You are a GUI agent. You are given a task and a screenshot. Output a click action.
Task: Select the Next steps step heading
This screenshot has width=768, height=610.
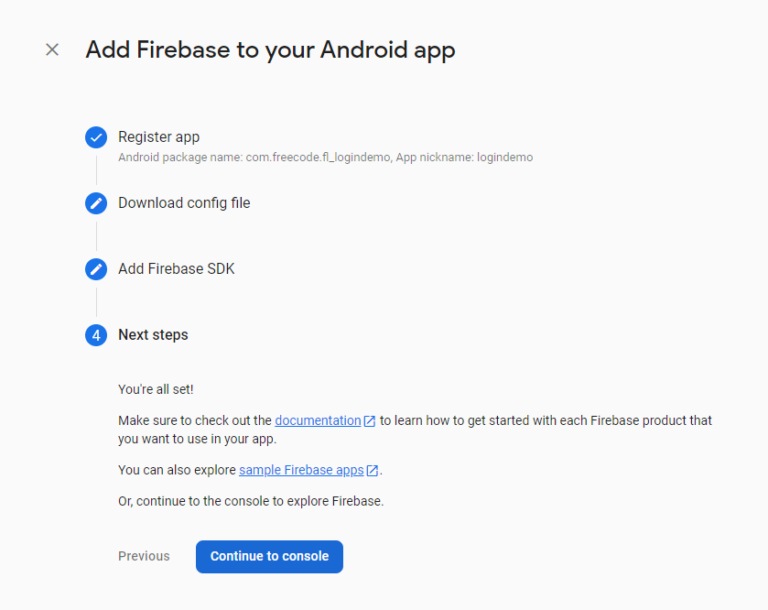(x=153, y=335)
